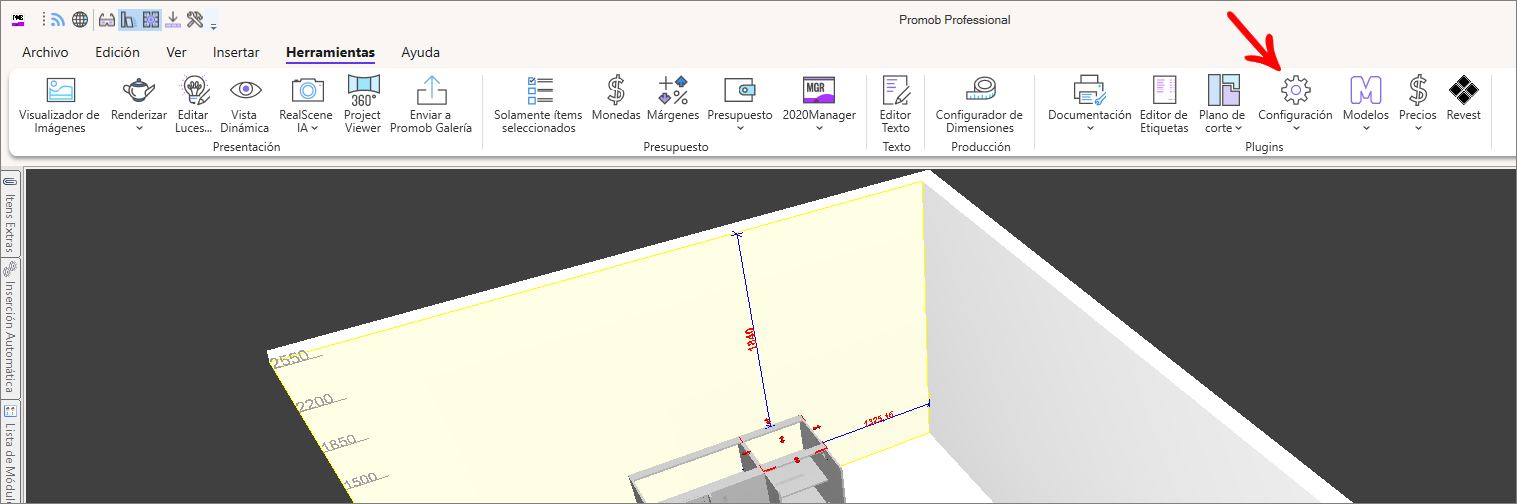Select the 1840 vertical dimension label
Screen dimensions: 1517x504
tap(752, 338)
